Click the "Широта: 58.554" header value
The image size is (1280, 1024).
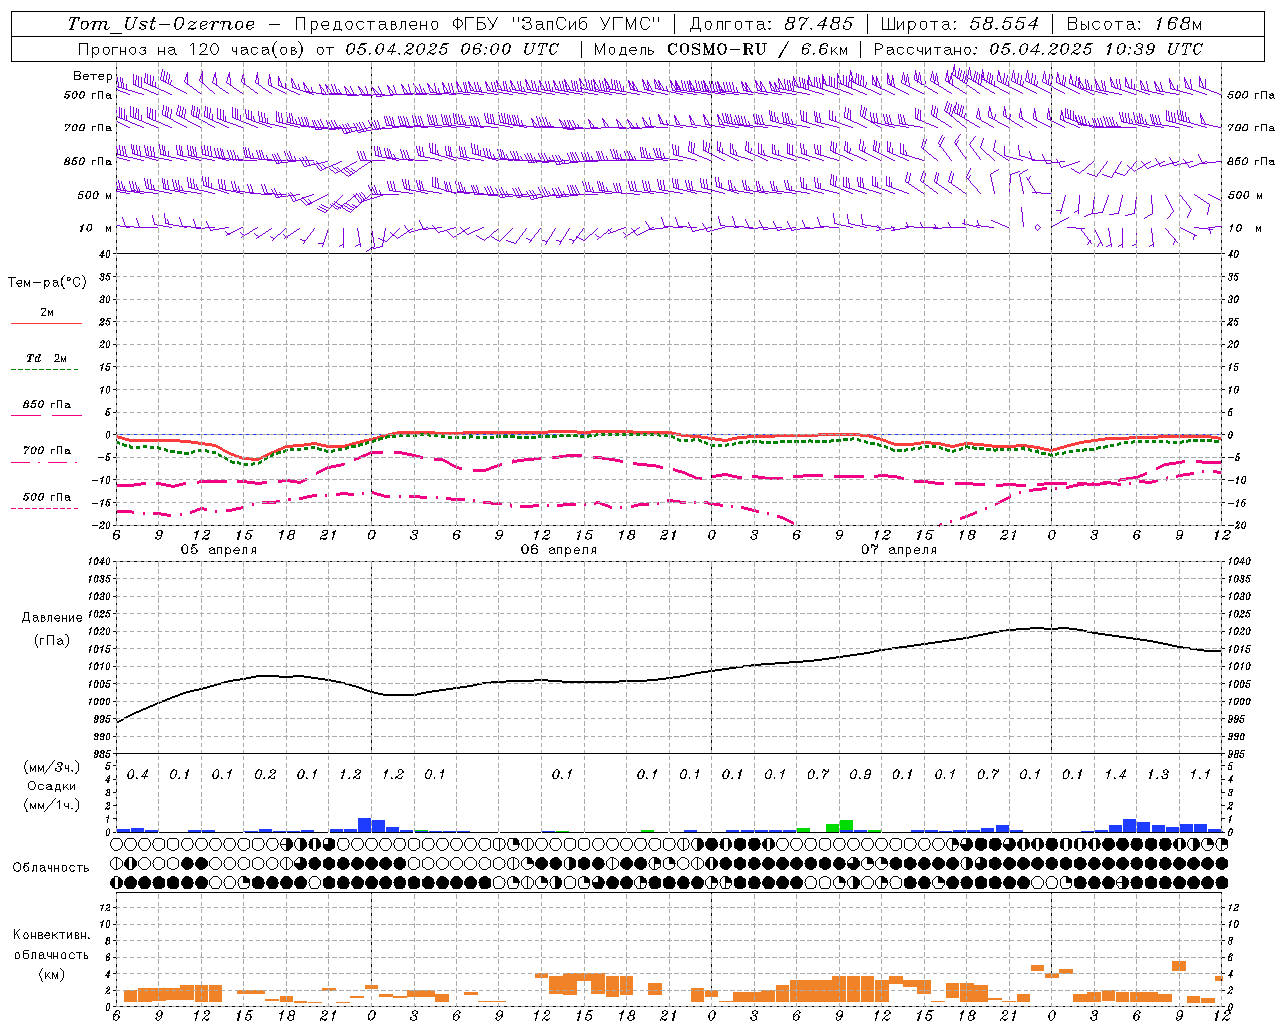pyautogui.click(x=960, y=24)
